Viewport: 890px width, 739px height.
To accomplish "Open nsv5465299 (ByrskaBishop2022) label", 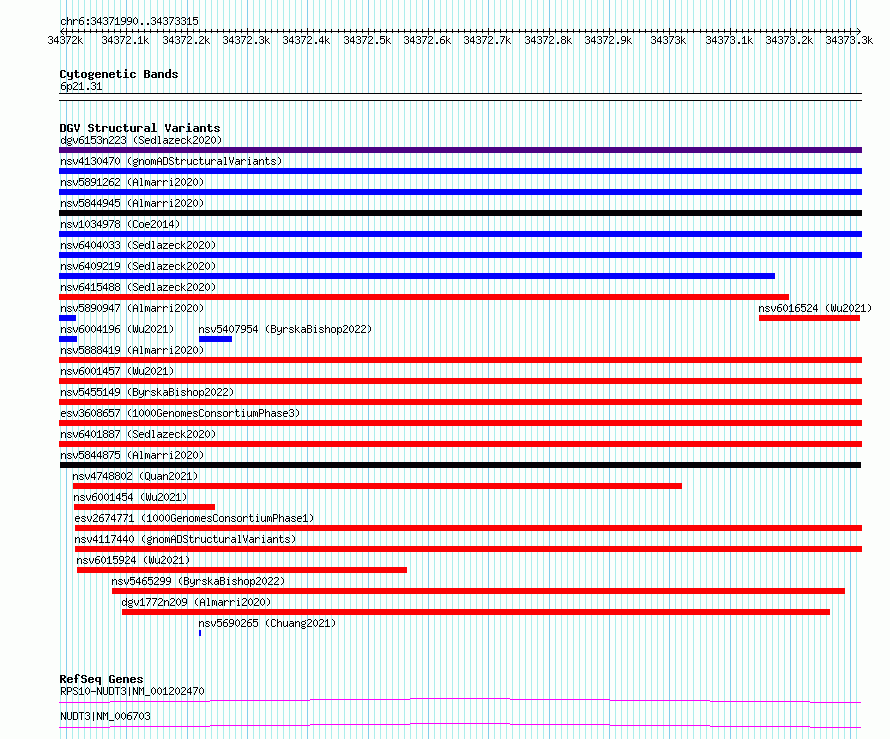I will 198,581.
